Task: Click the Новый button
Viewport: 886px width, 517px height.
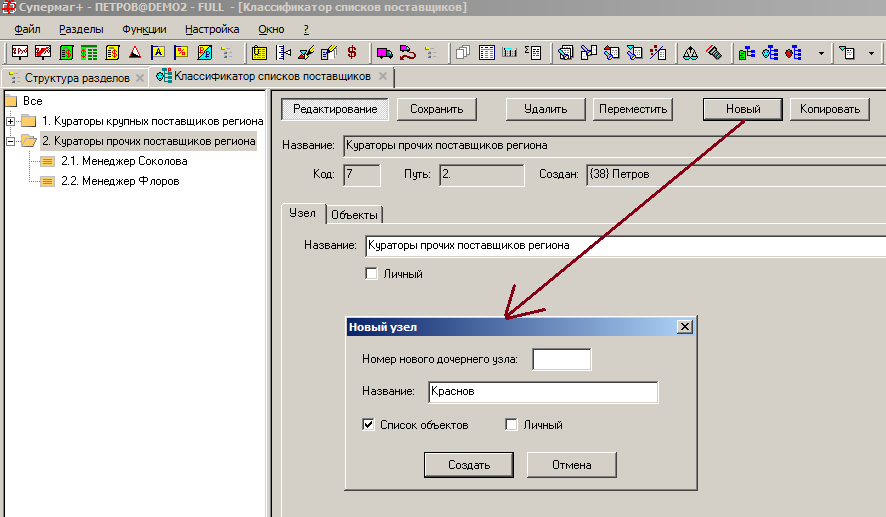Action: (742, 109)
